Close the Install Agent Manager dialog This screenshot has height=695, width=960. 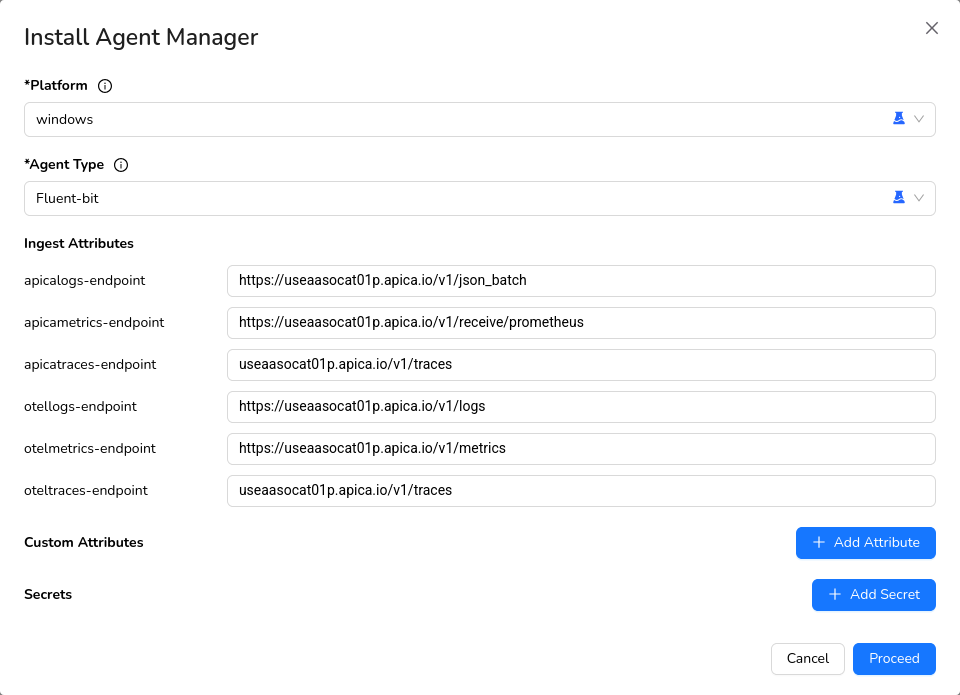click(x=931, y=28)
